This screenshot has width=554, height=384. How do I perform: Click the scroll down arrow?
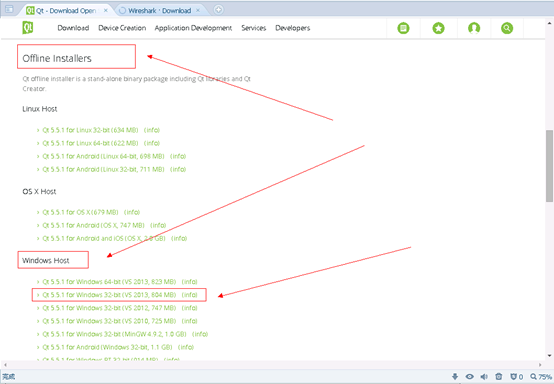[549, 355]
